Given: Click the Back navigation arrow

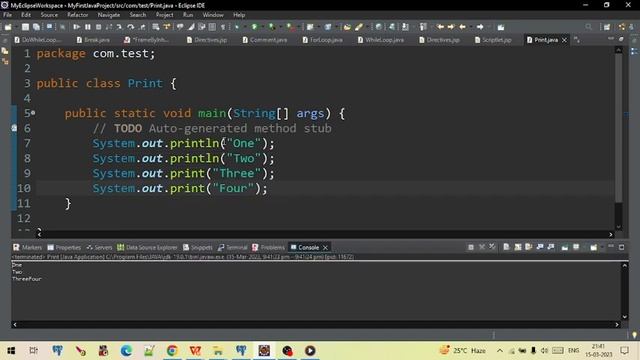Looking at the screenshot, I should click(x=462, y=27).
